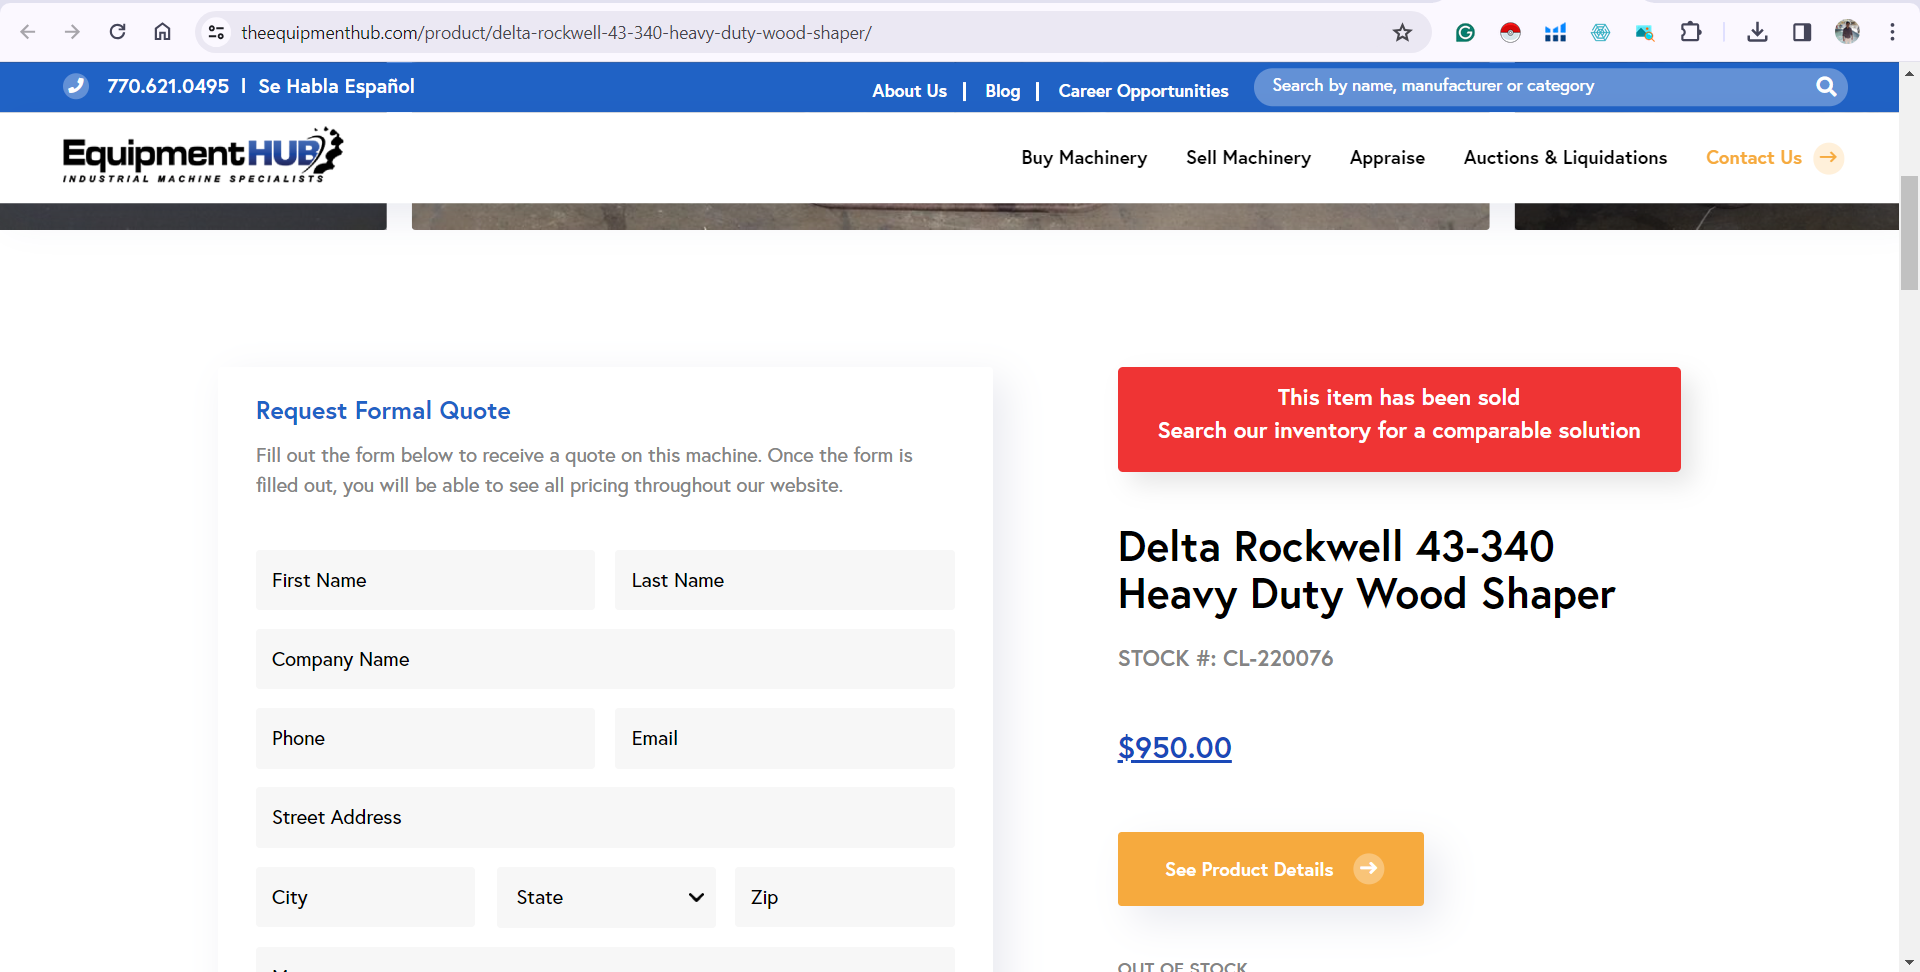Click the blue screen-capture extension icon
The image size is (1920, 972).
pyautogui.click(x=1645, y=32)
